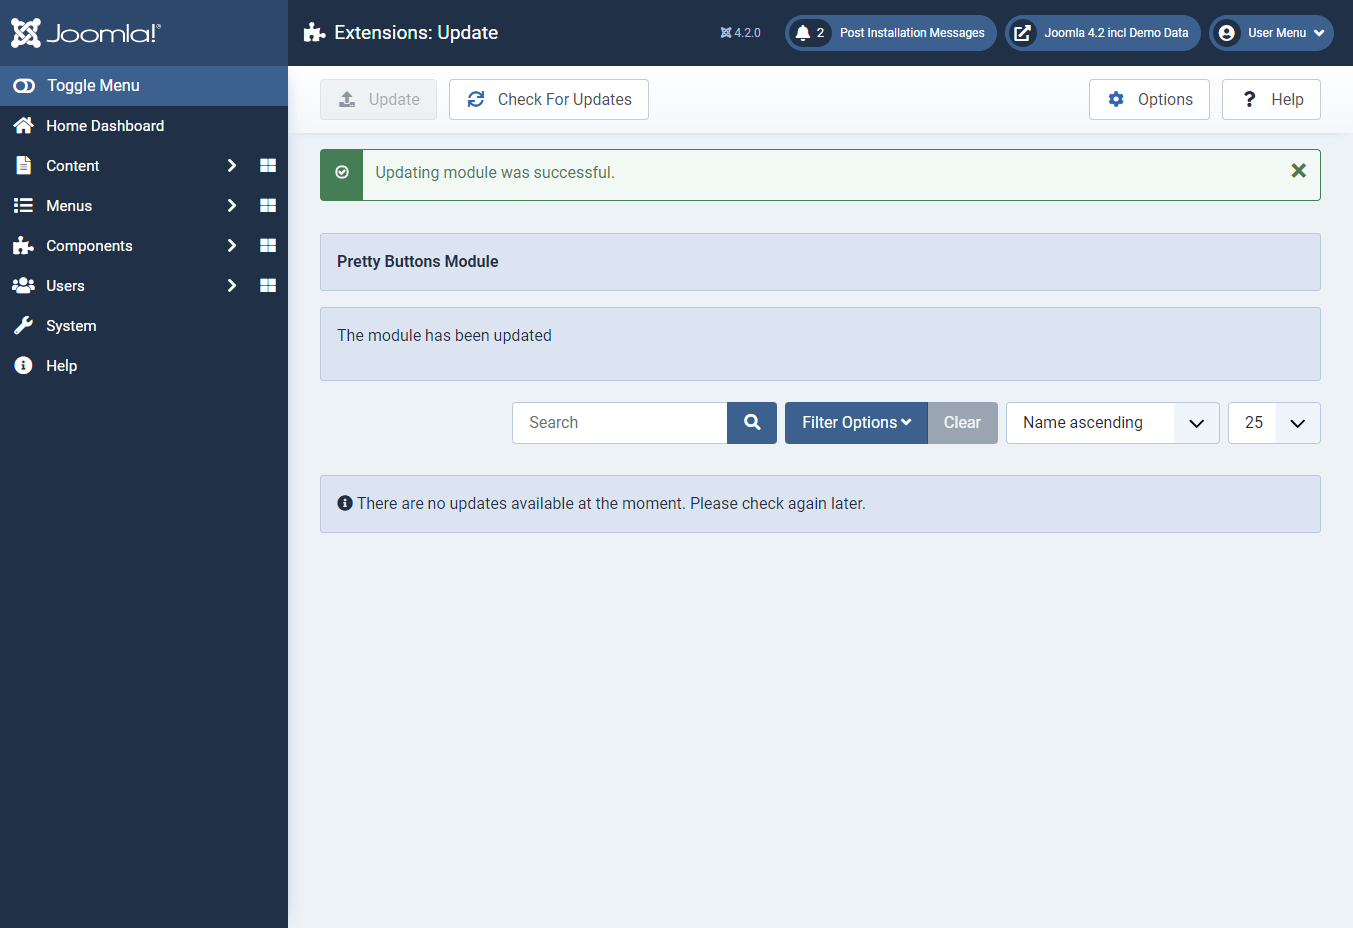Screen dimensions: 1353x928
Task: Click the search magnifier button
Action: (751, 422)
